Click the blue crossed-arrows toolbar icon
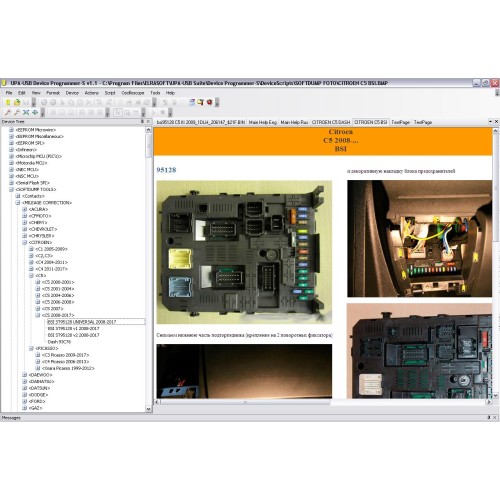Screen dimensions: 500x500 pyautogui.click(x=26, y=113)
